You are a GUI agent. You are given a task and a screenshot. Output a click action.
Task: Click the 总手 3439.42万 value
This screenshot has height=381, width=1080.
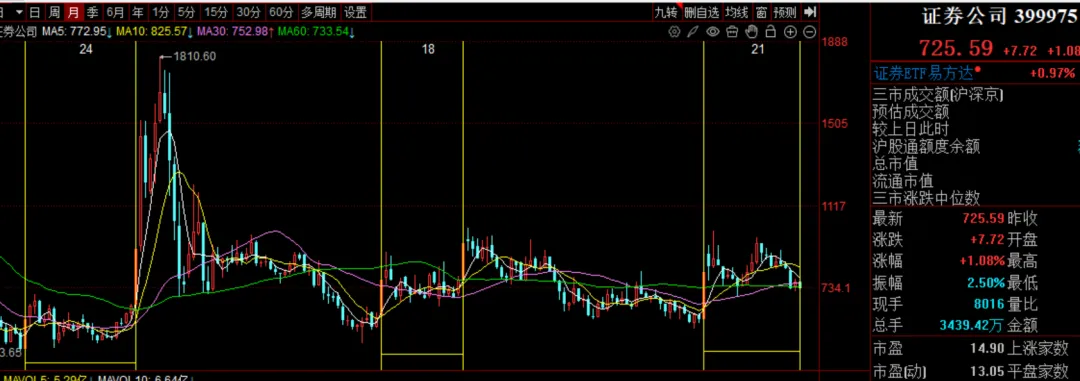point(971,326)
